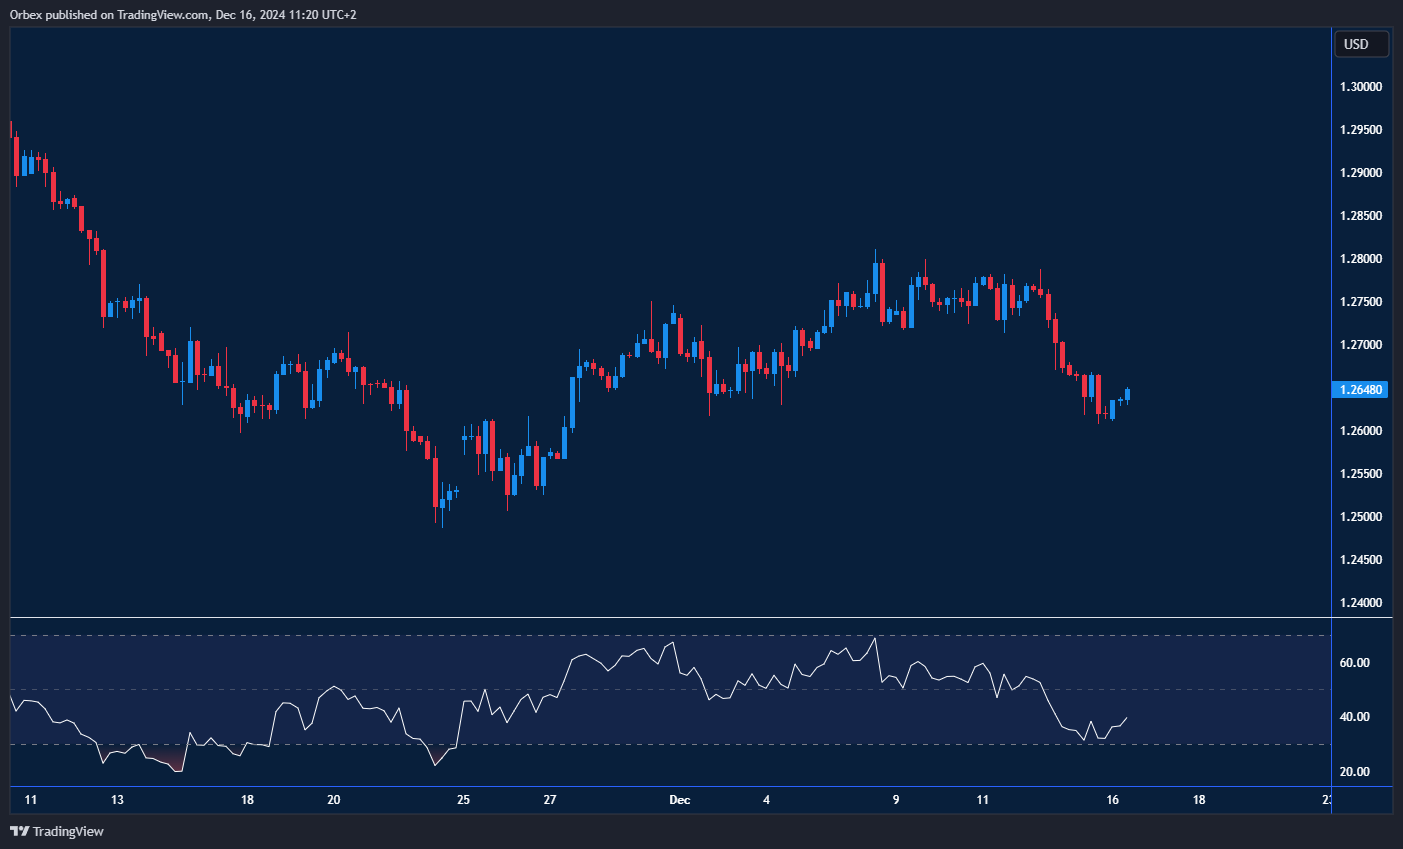Viewport: 1403px width, 849px height.
Task: Click the latest blue candle on the chart
Action: [x=1128, y=394]
